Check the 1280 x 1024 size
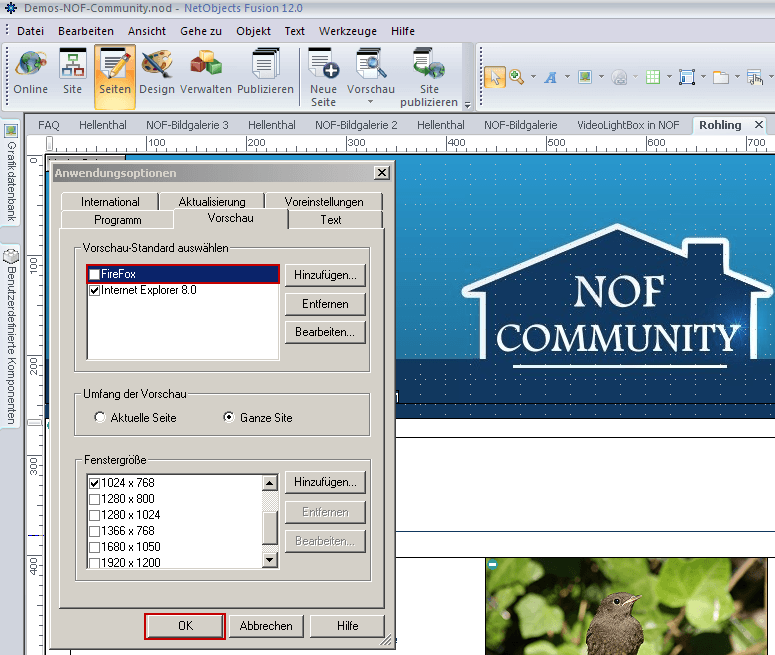775x655 pixels. 94,515
